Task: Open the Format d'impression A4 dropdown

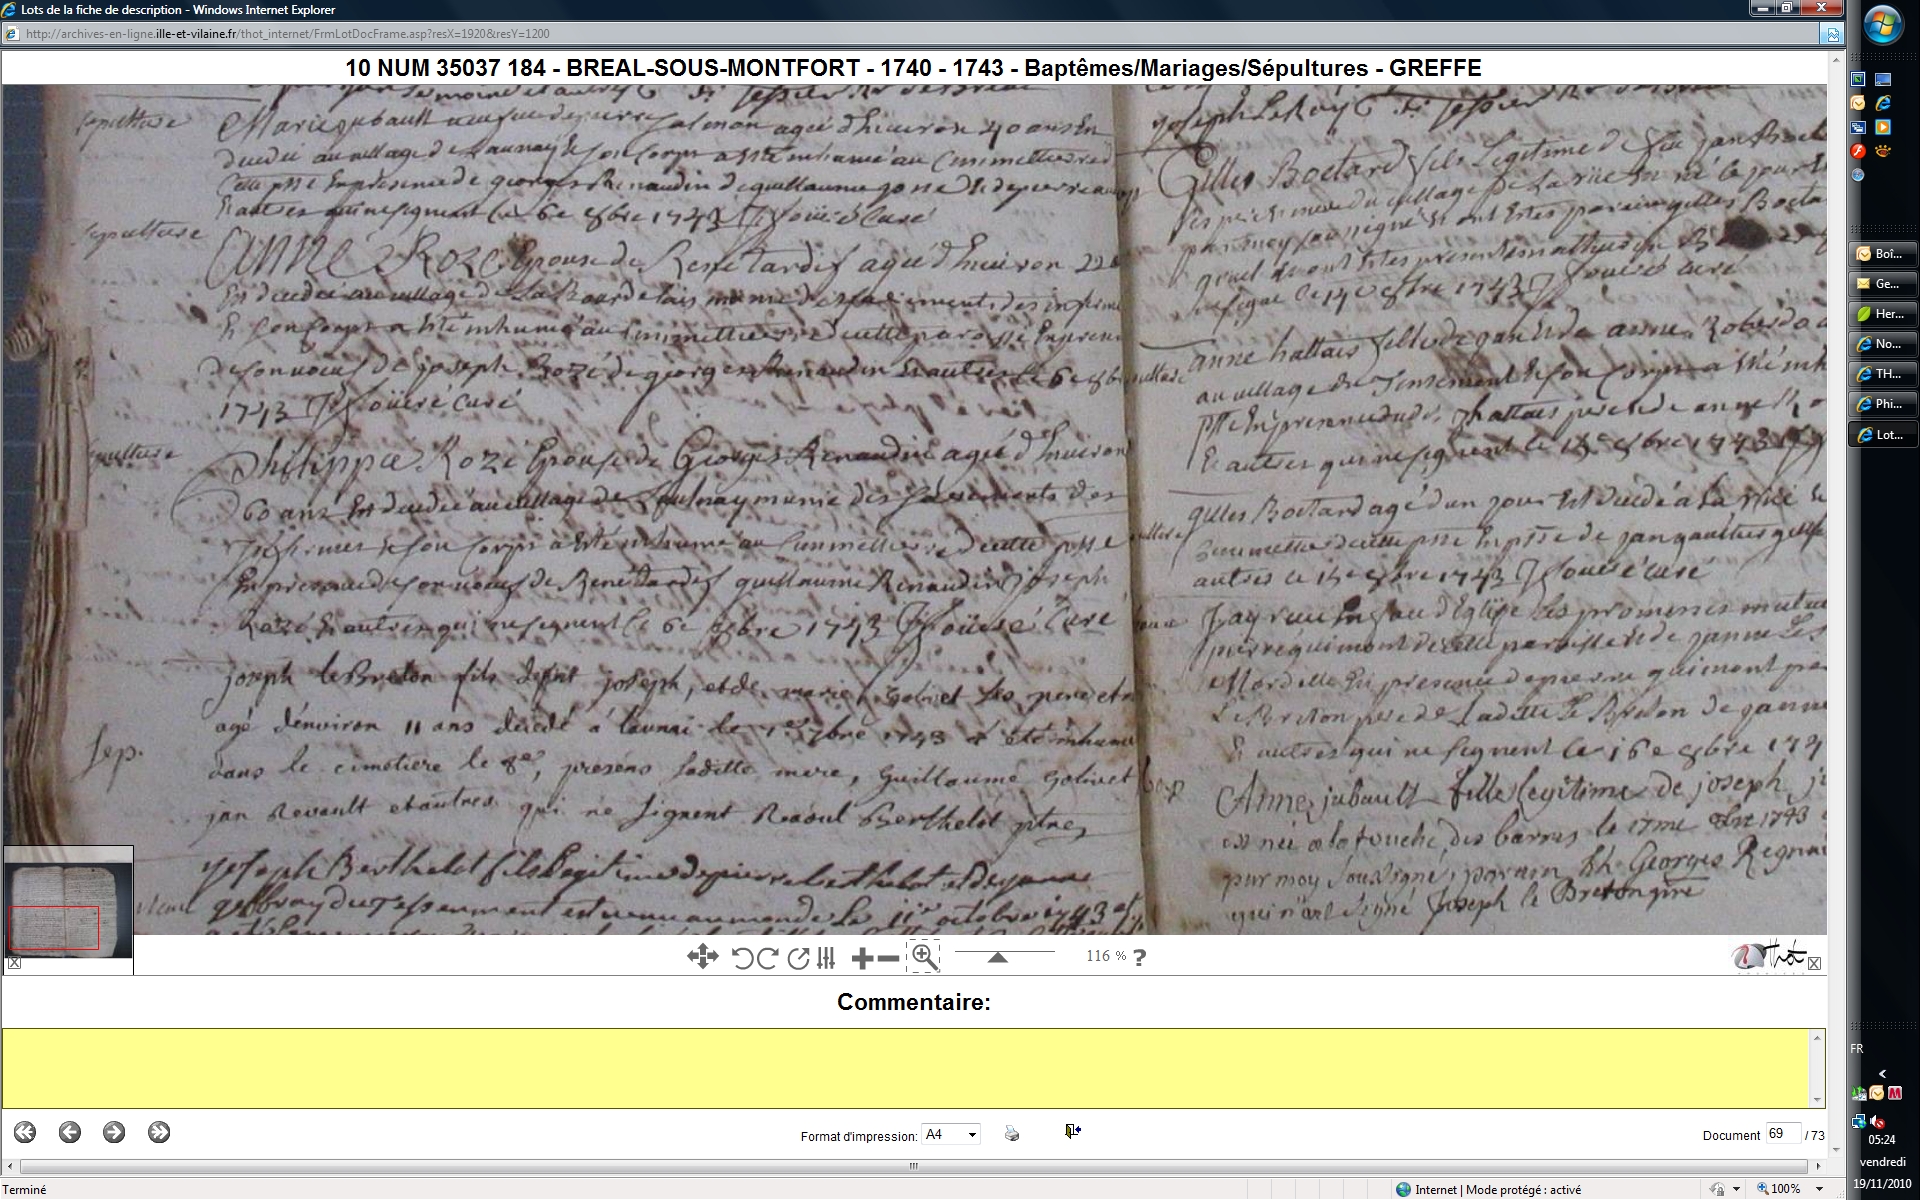Action: [950, 1134]
